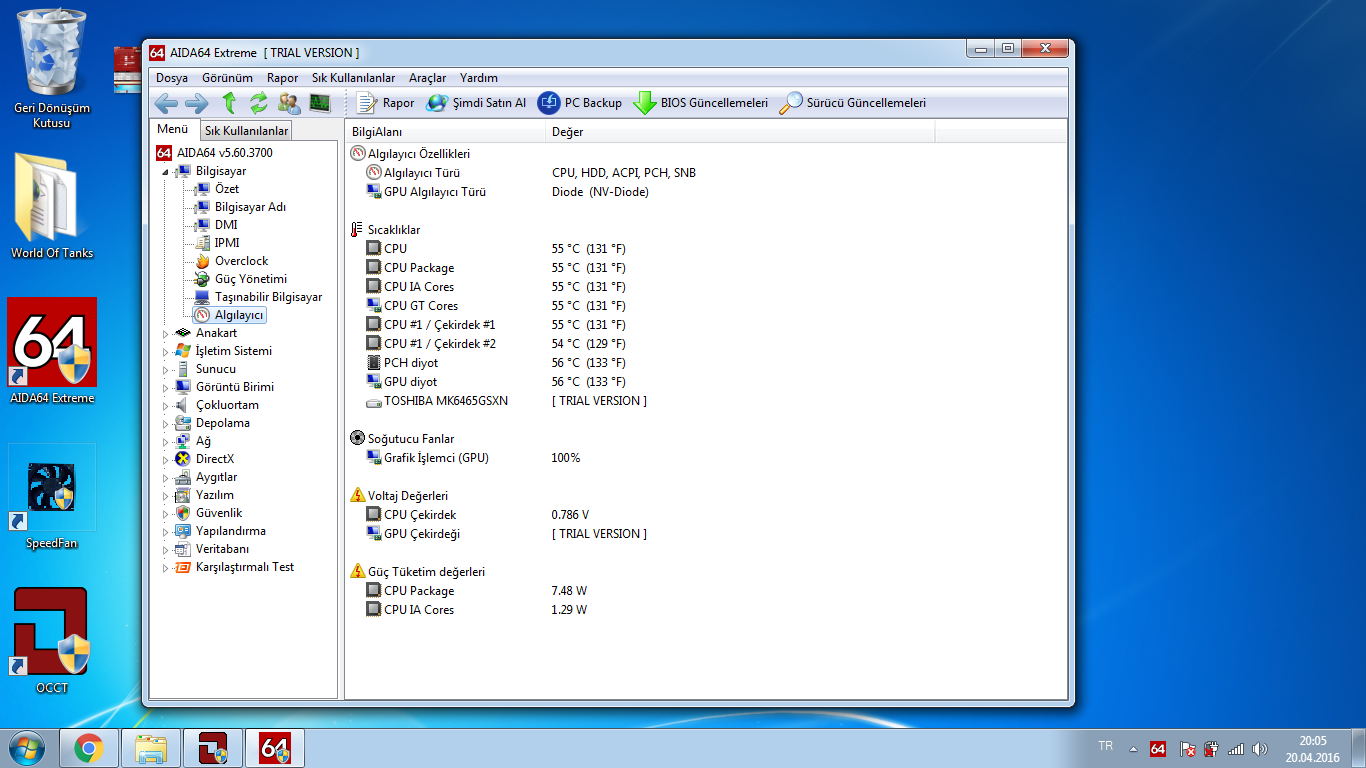Open the Yardım menu

point(479,78)
